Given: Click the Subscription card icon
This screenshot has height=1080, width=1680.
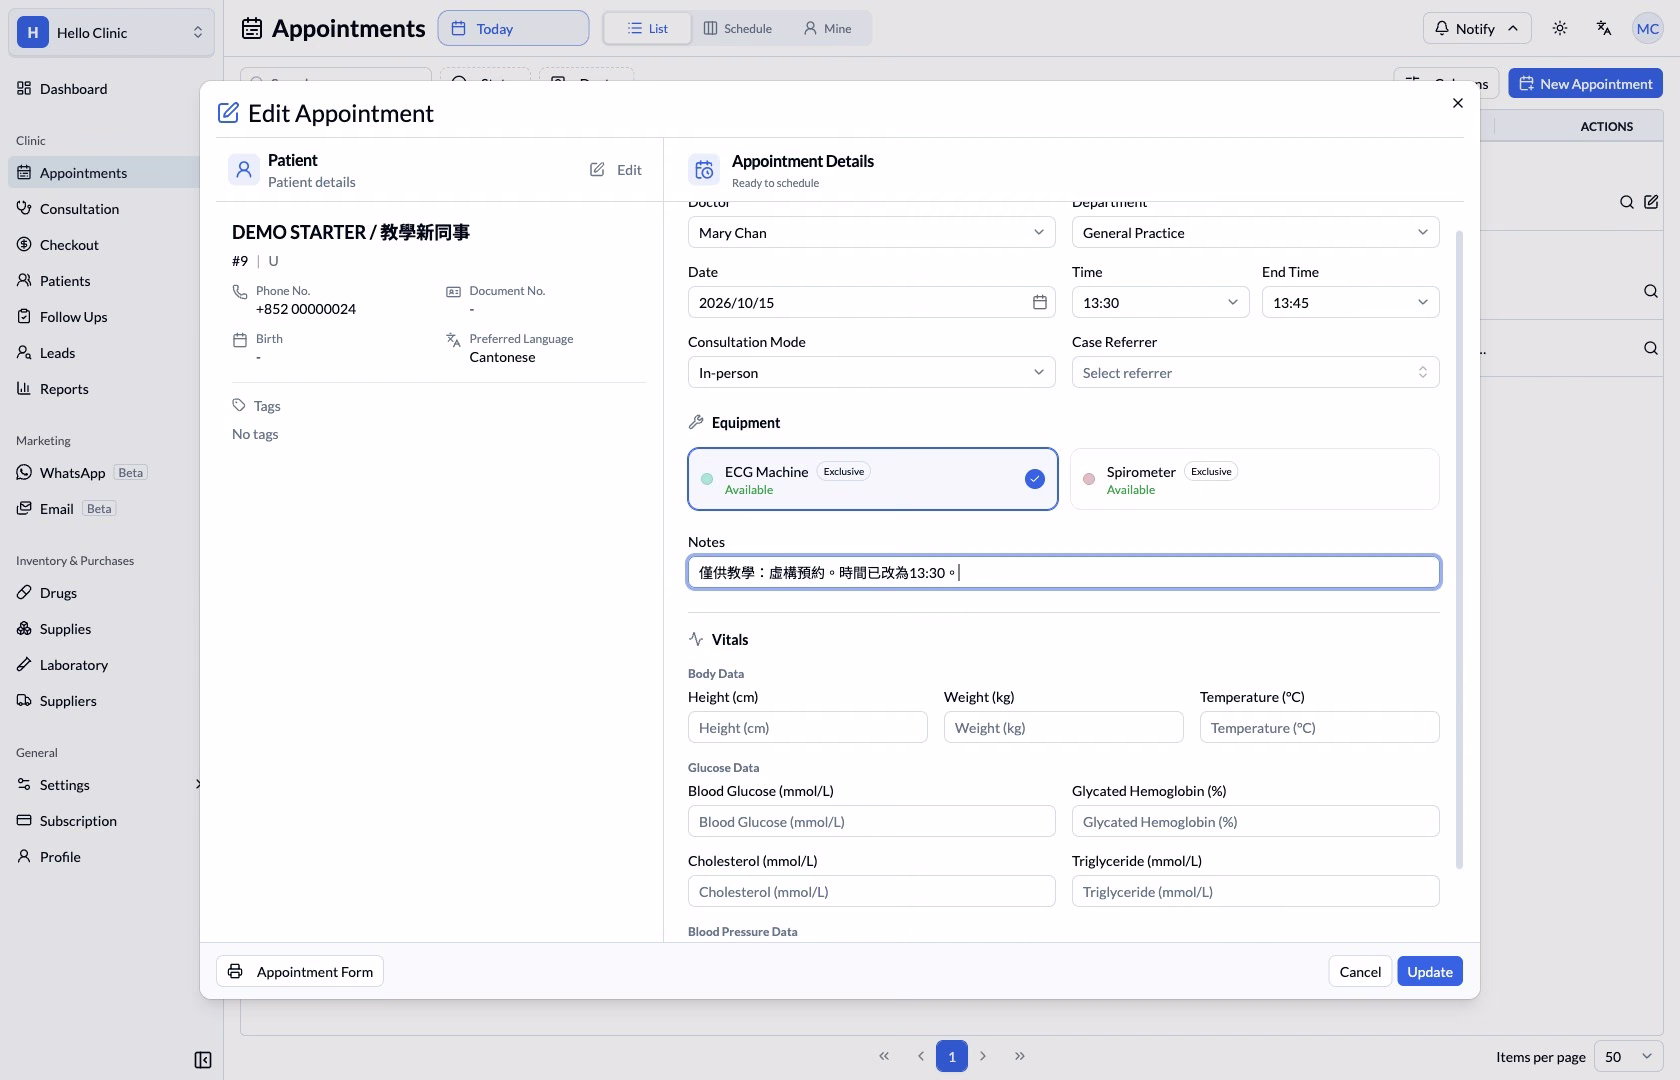Looking at the screenshot, I should (x=24, y=820).
